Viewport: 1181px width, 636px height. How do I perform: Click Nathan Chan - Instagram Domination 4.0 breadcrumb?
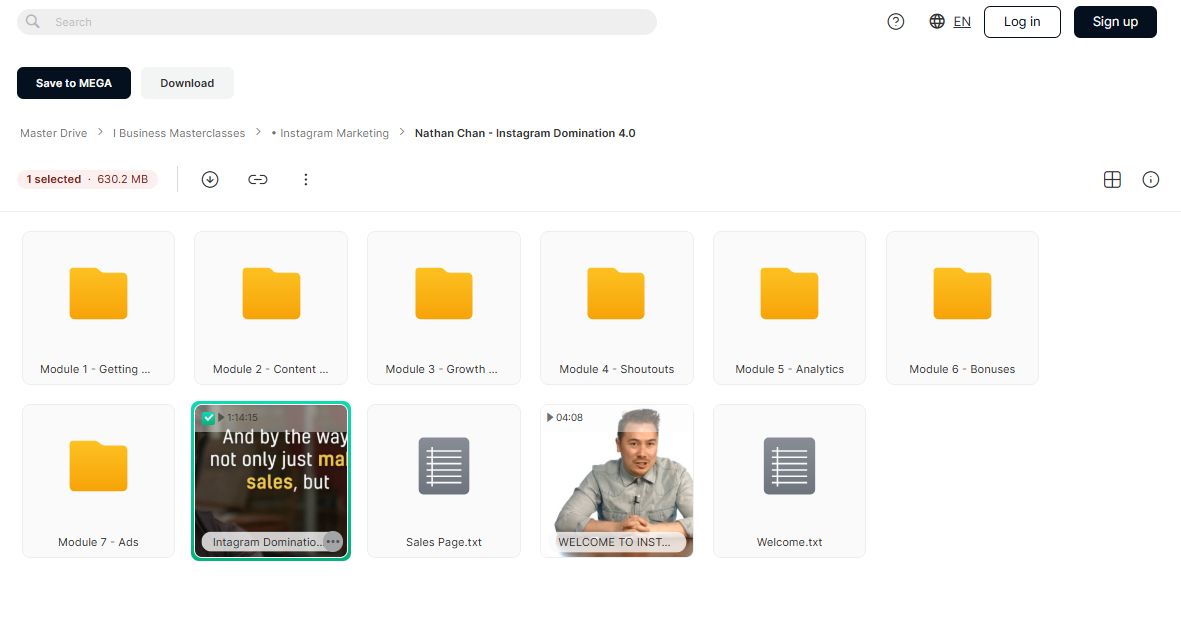[x=525, y=133]
